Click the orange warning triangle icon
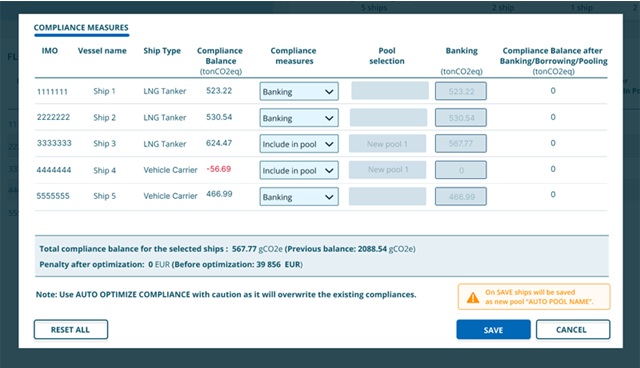This screenshot has width=640, height=368. tap(473, 297)
